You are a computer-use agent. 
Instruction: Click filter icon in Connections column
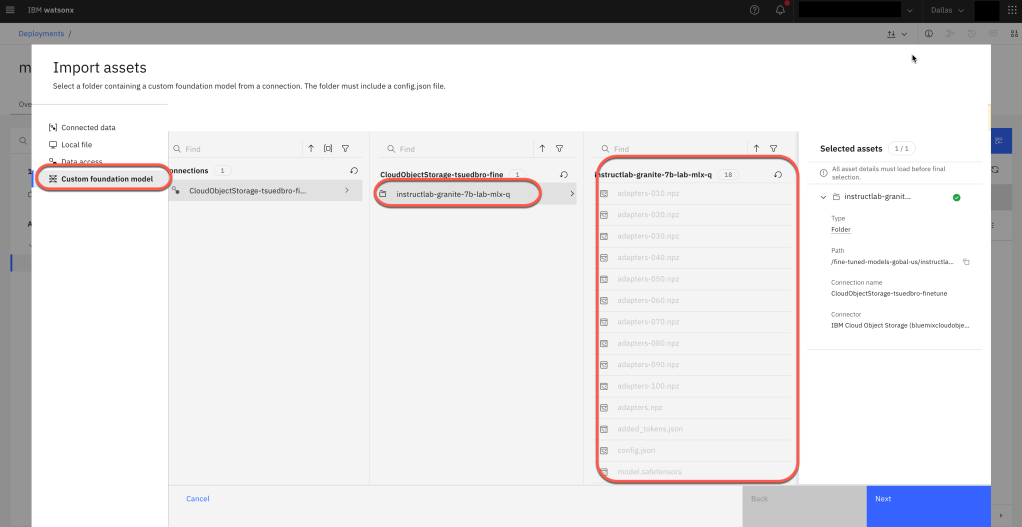[x=345, y=148]
